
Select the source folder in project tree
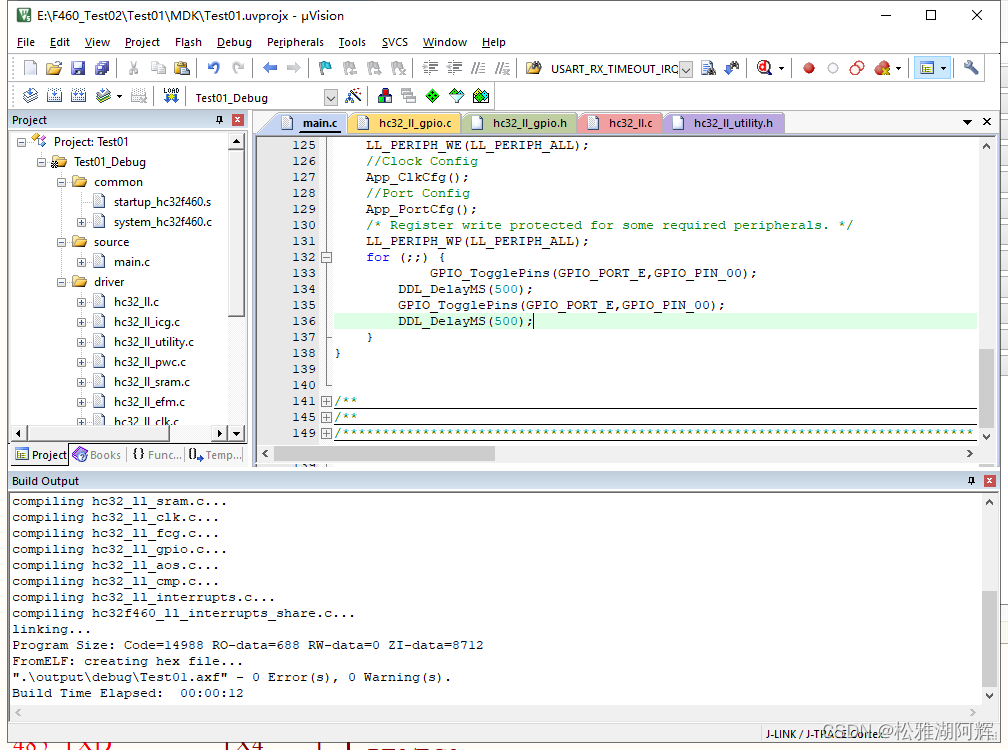[111, 242]
